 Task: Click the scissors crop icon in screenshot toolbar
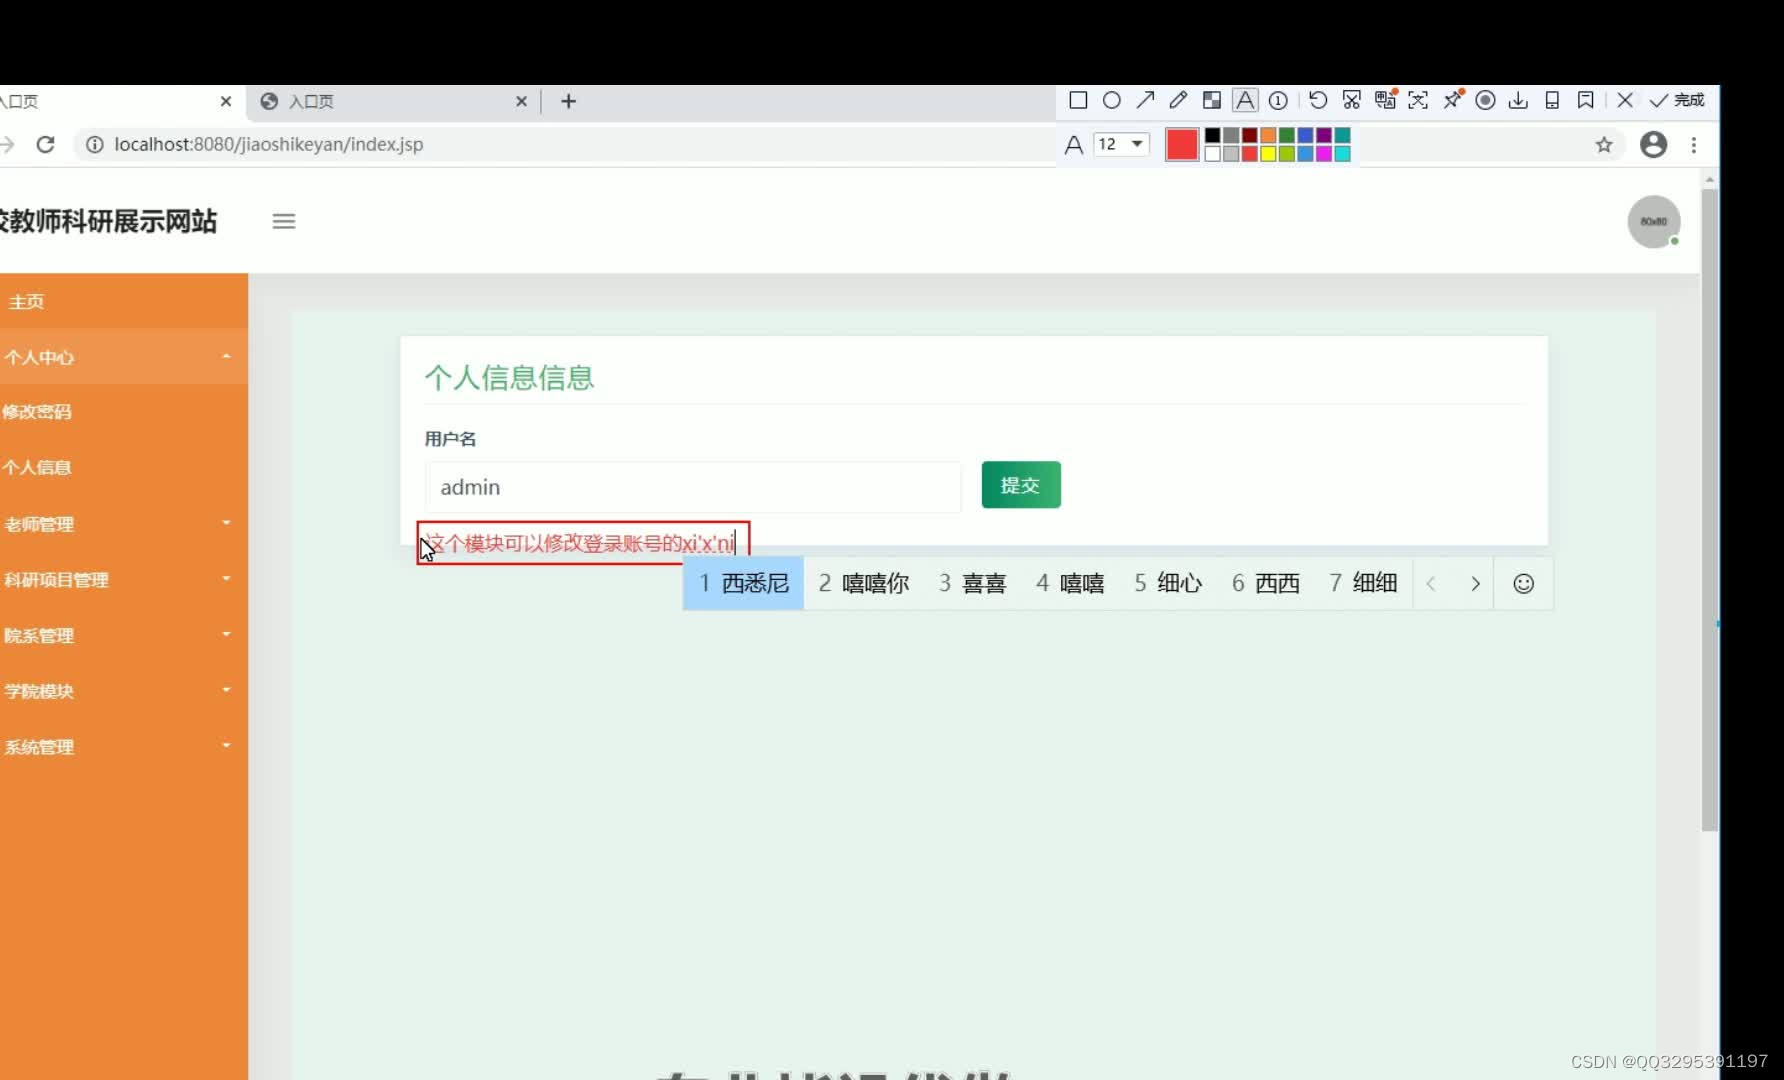click(x=1352, y=100)
